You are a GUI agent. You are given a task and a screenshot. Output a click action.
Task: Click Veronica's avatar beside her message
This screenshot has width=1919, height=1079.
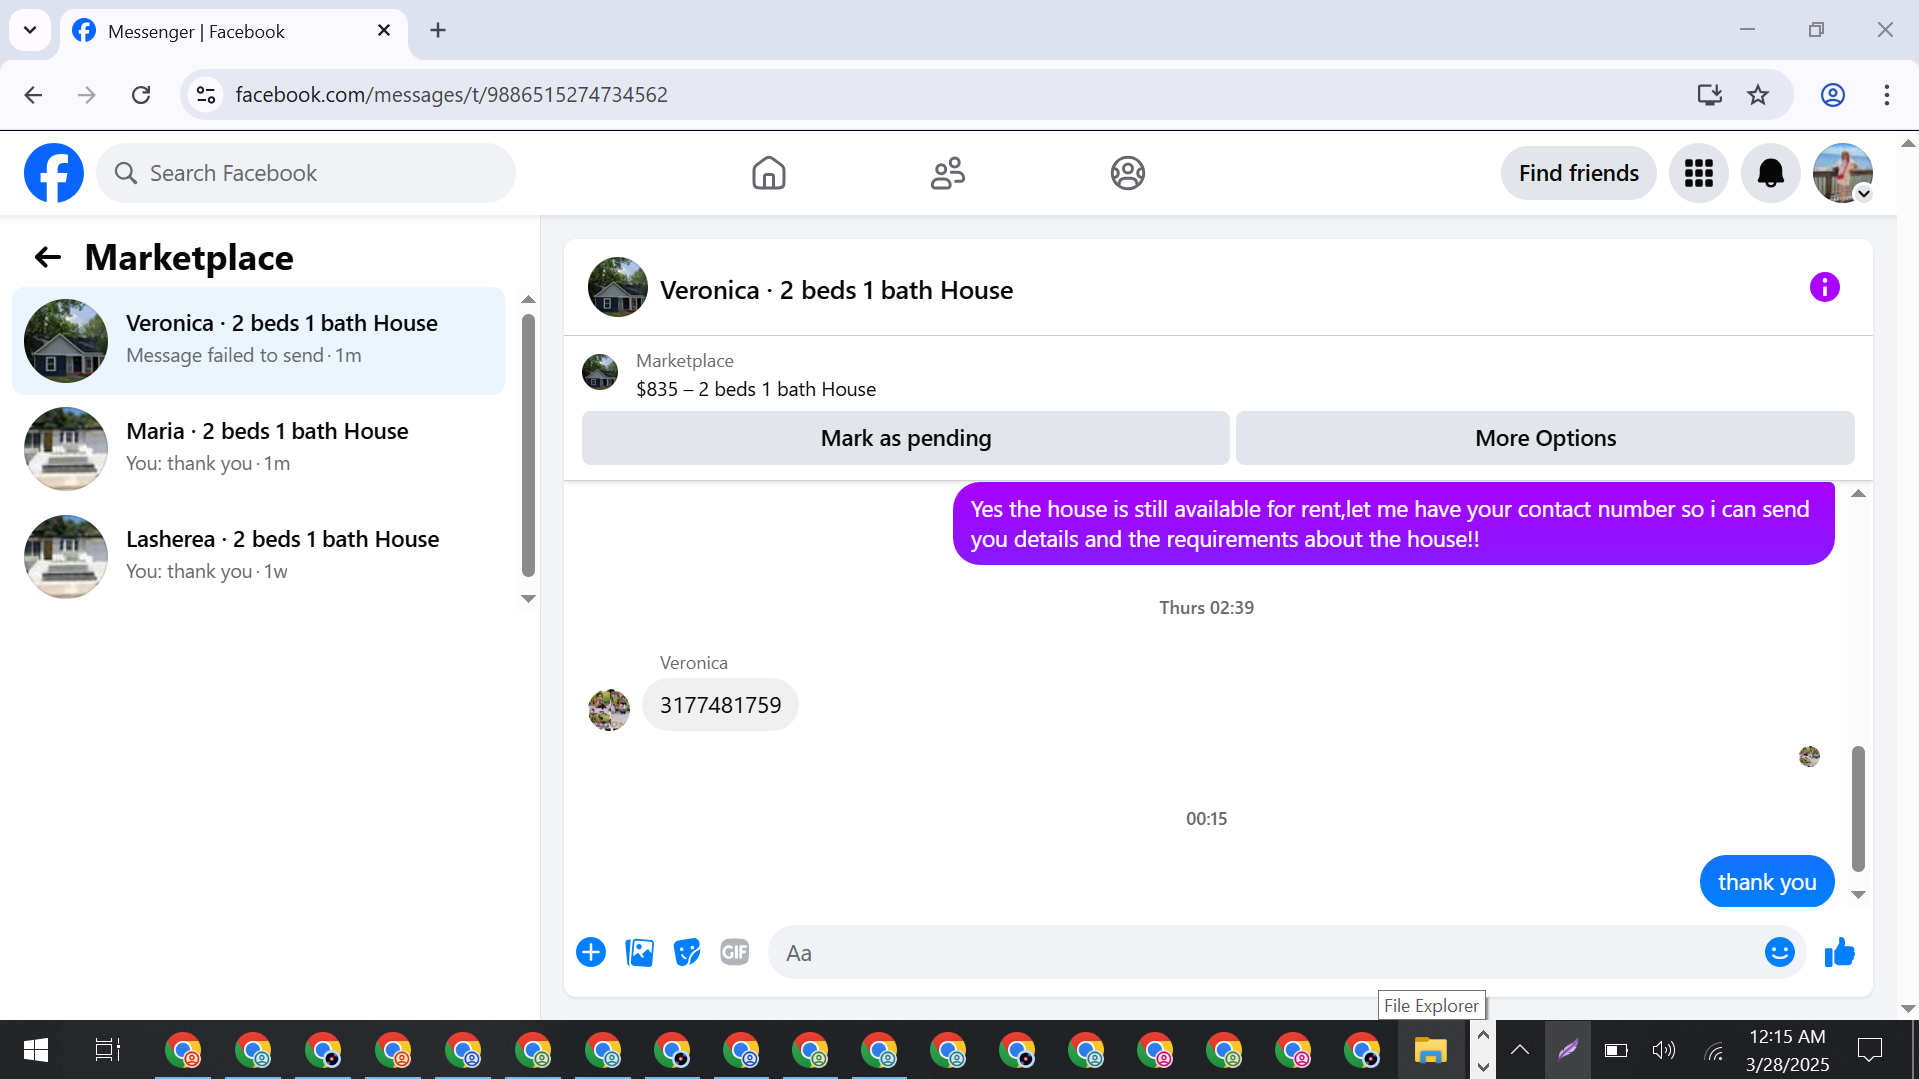(609, 710)
